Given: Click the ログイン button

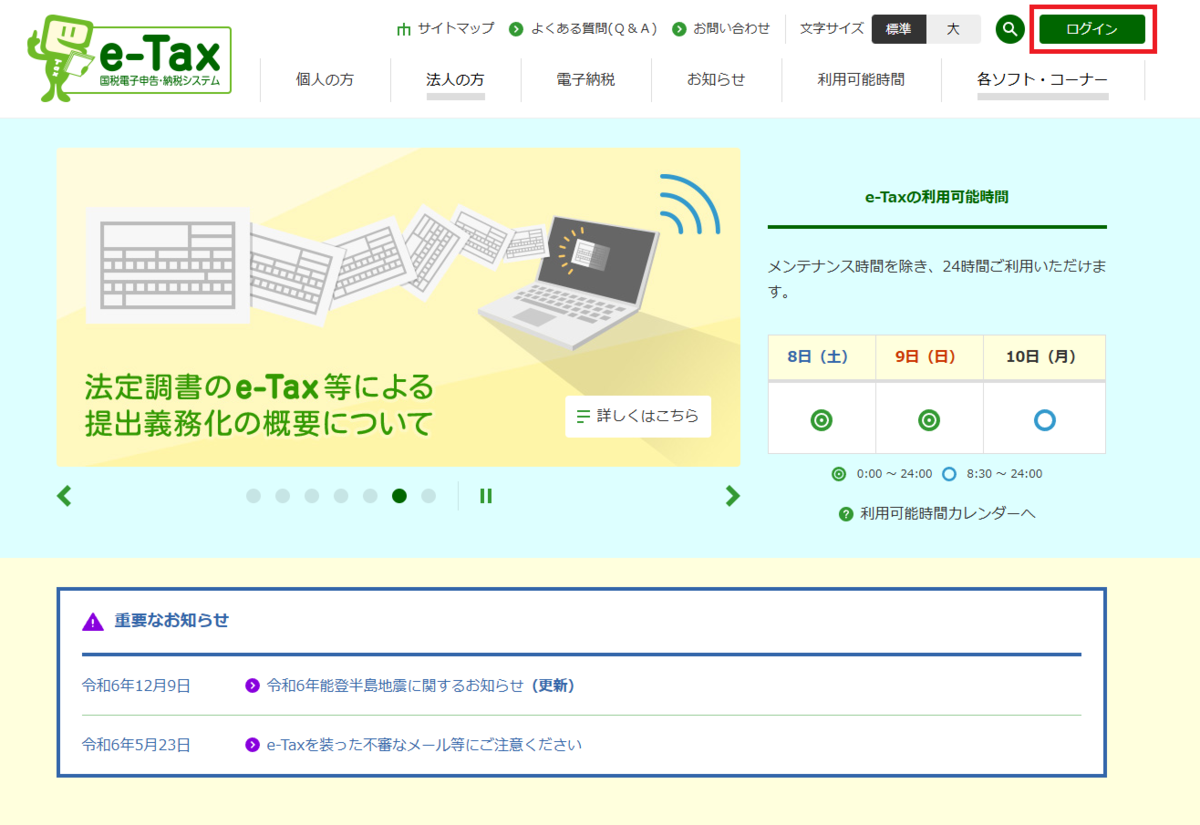Looking at the screenshot, I should (1092, 29).
